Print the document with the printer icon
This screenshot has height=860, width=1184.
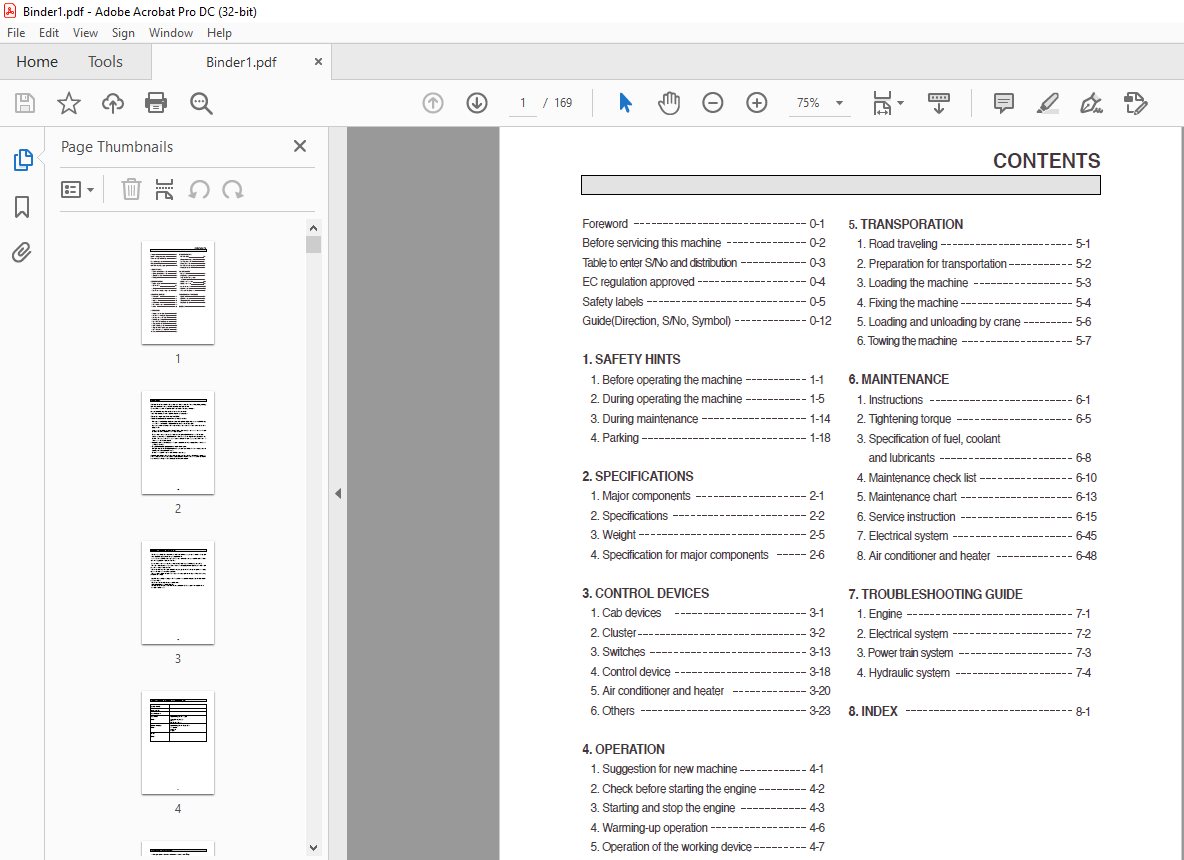[156, 103]
